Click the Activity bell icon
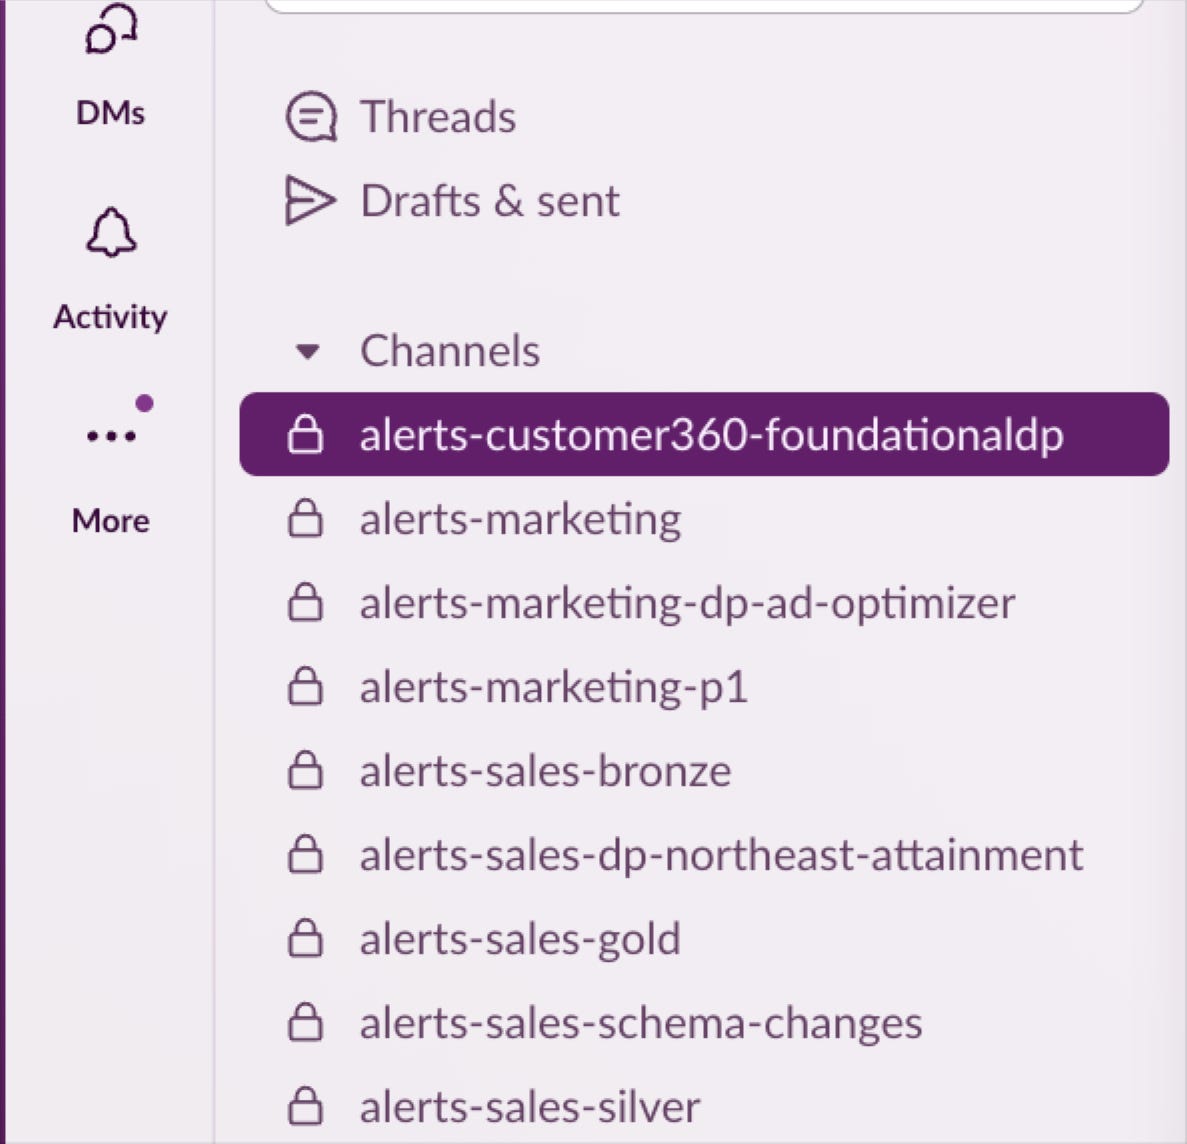1187x1144 pixels. pos(111,233)
